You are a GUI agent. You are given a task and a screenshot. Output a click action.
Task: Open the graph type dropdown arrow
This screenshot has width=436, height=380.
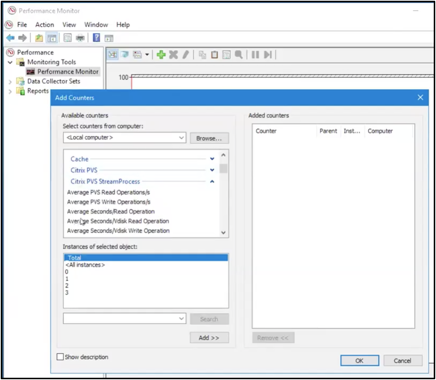pos(147,55)
